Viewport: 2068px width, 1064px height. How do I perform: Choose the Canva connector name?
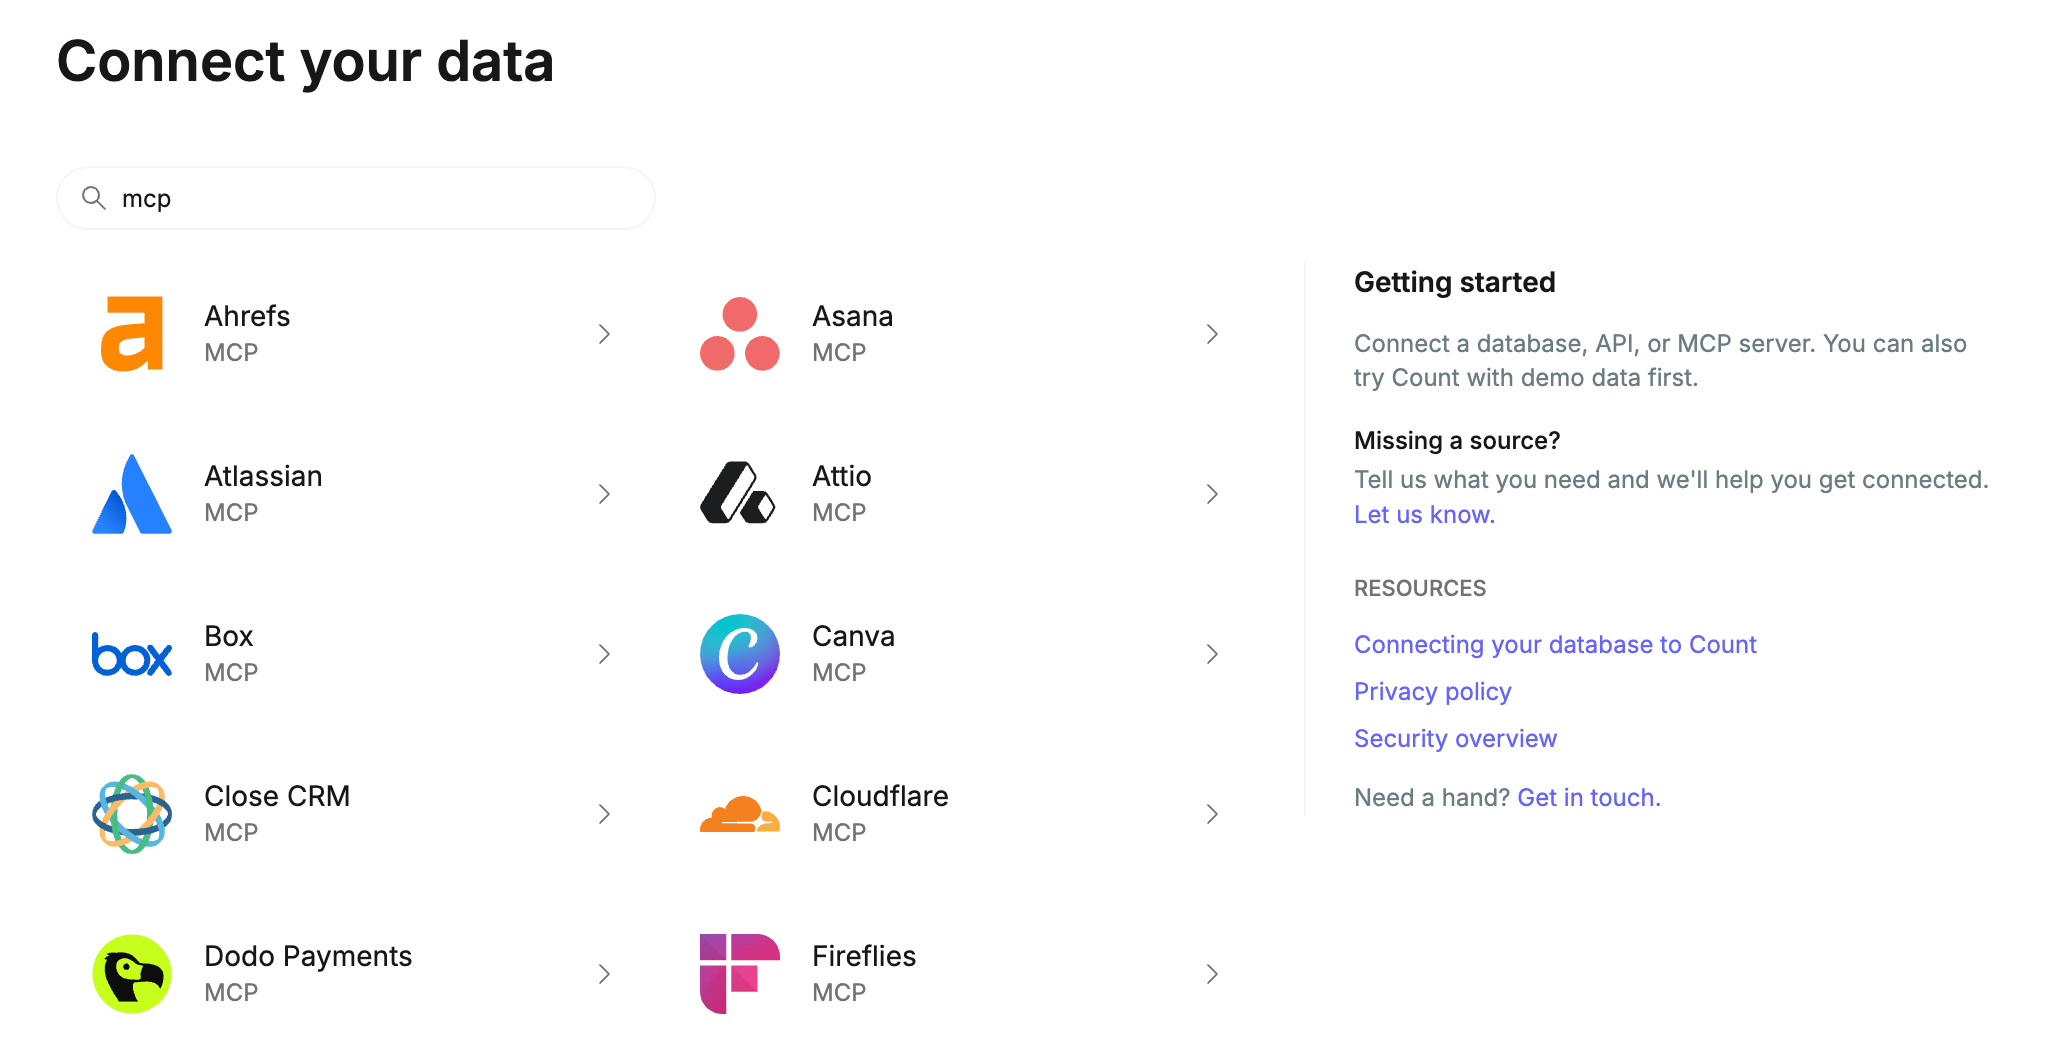click(853, 636)
